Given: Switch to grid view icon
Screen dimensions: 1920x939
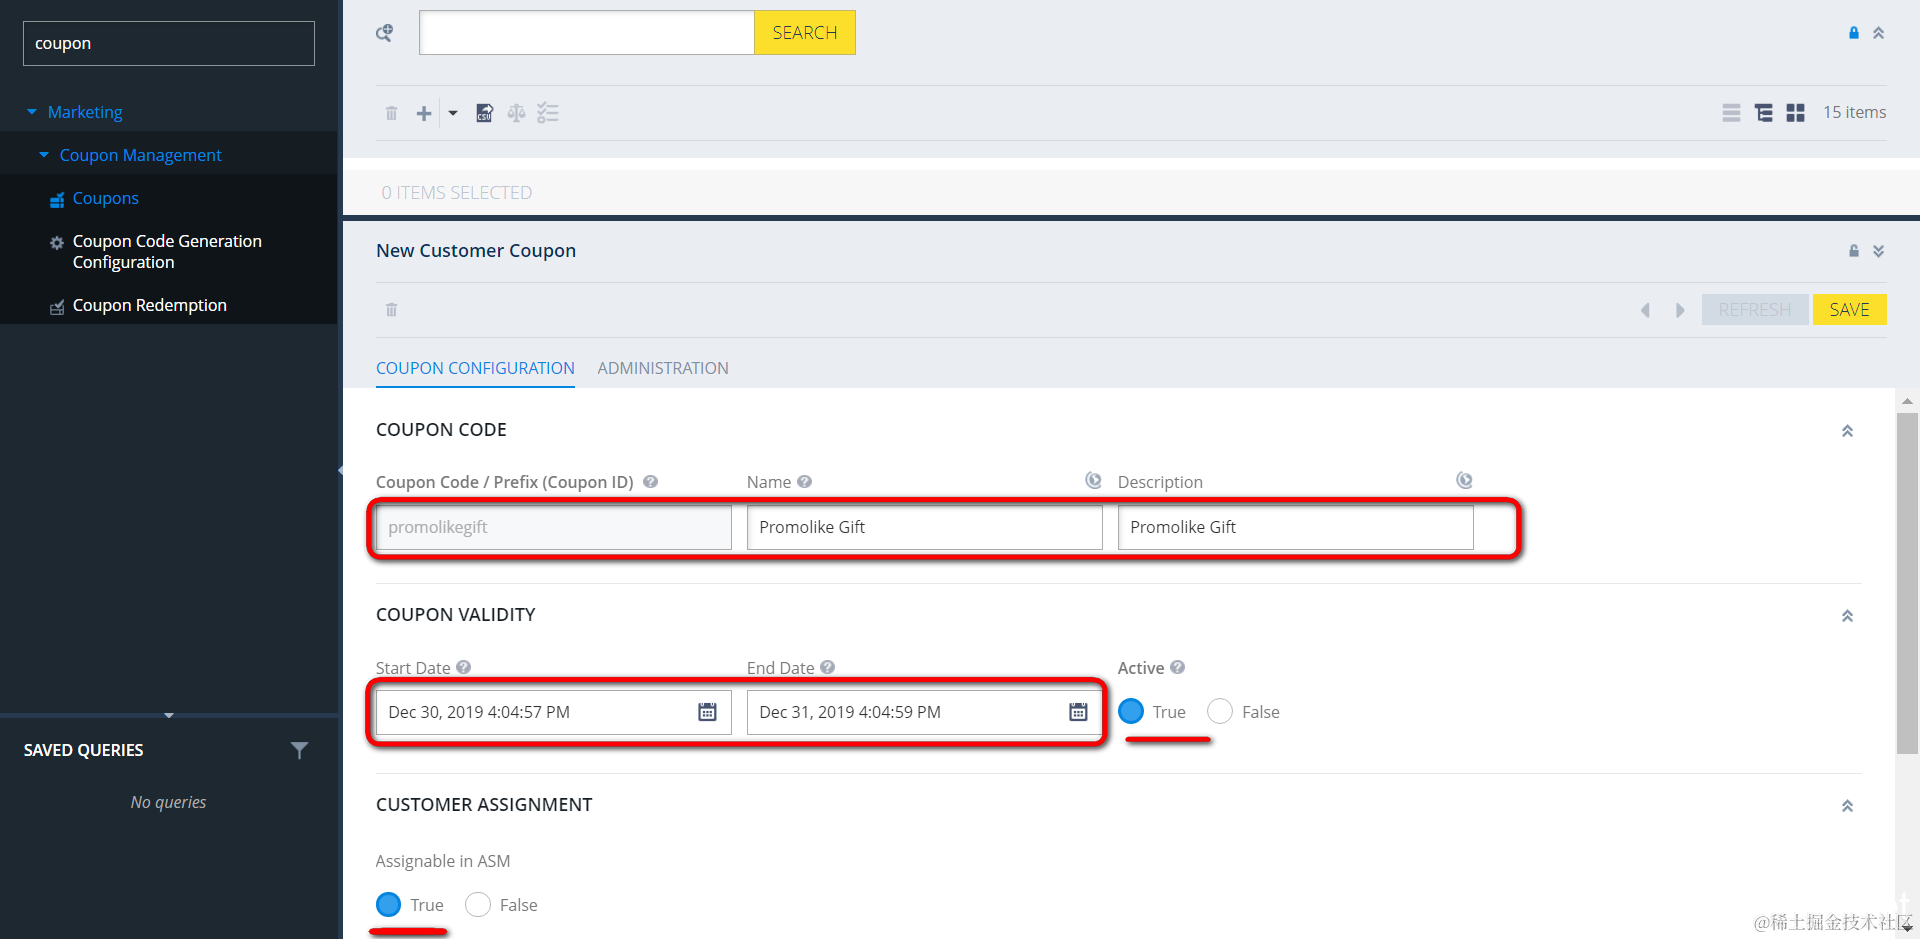Looking at the screenshot, I should coord(1796,113).
